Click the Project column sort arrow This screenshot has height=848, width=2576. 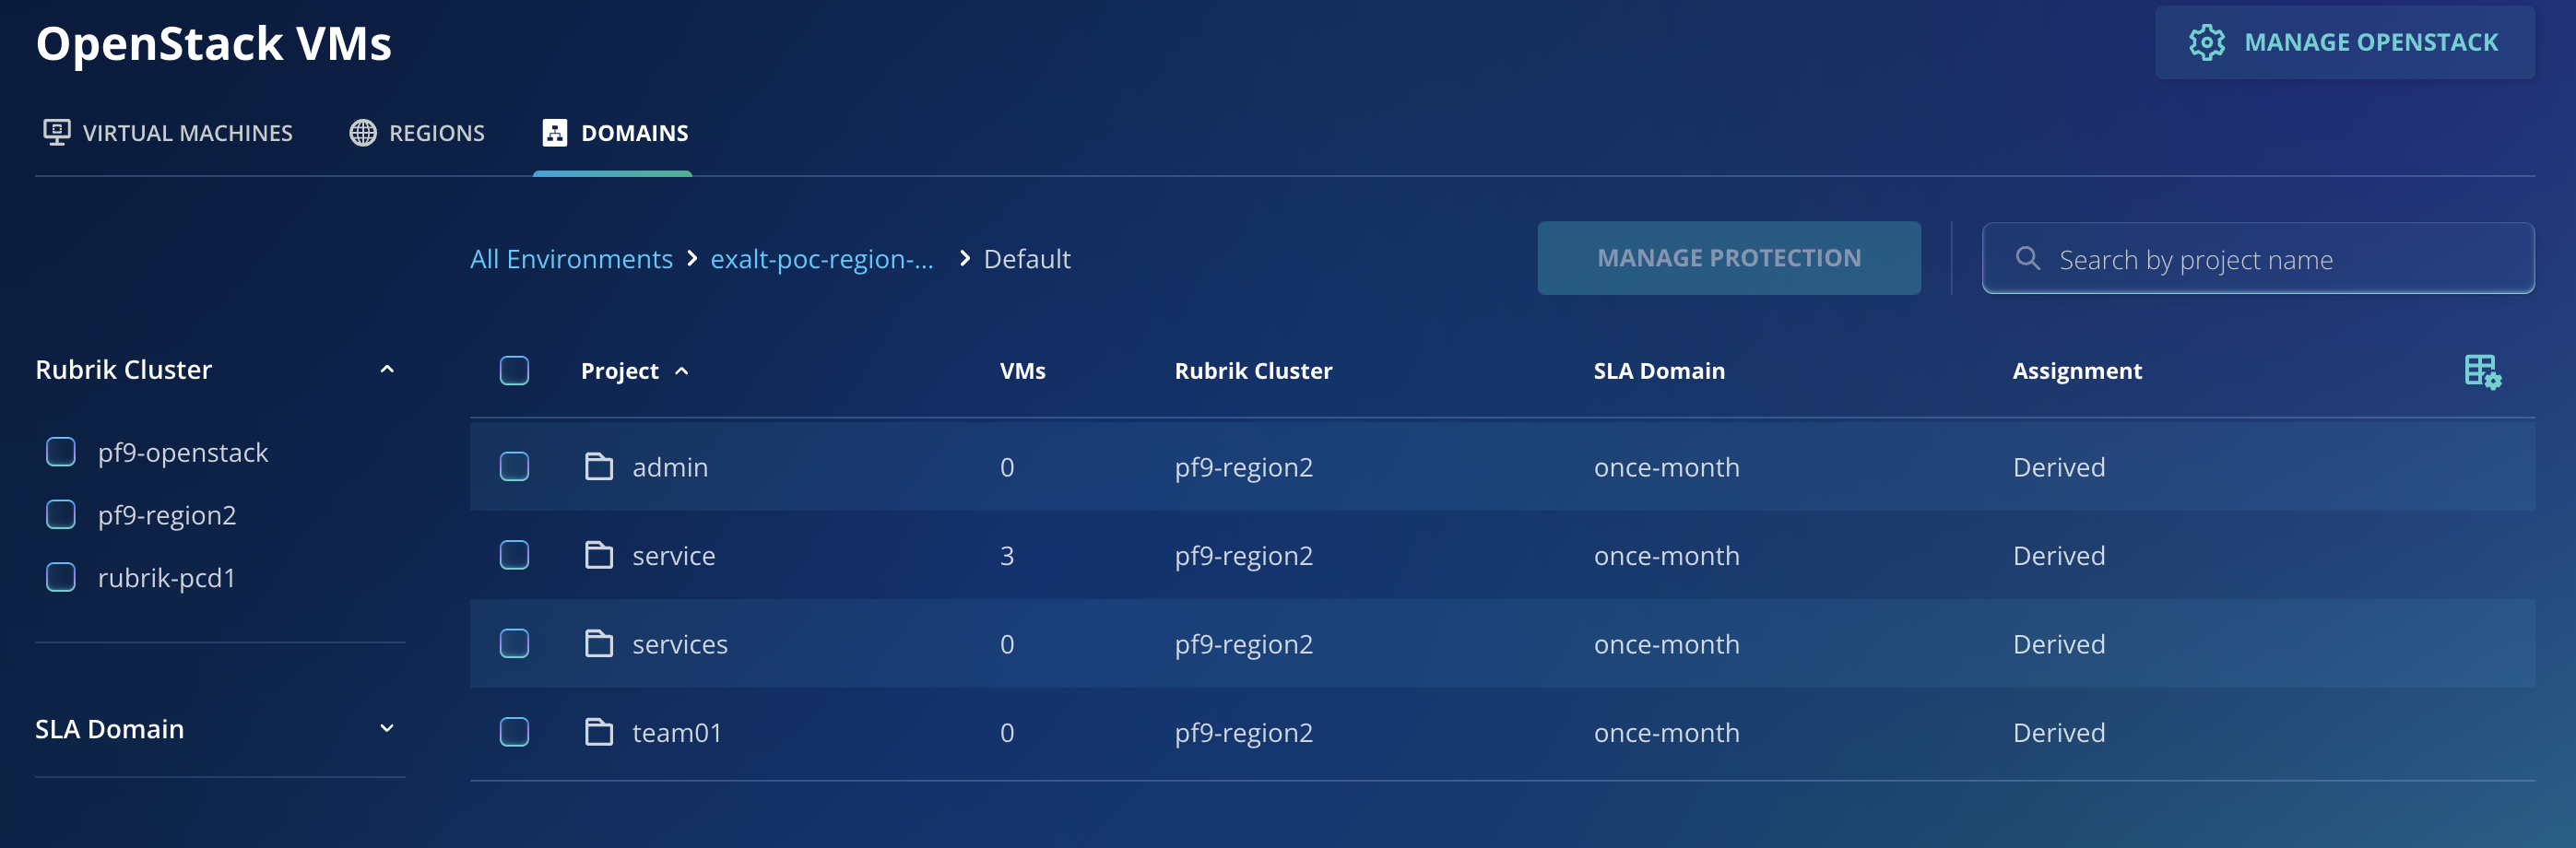pos(682,371)
